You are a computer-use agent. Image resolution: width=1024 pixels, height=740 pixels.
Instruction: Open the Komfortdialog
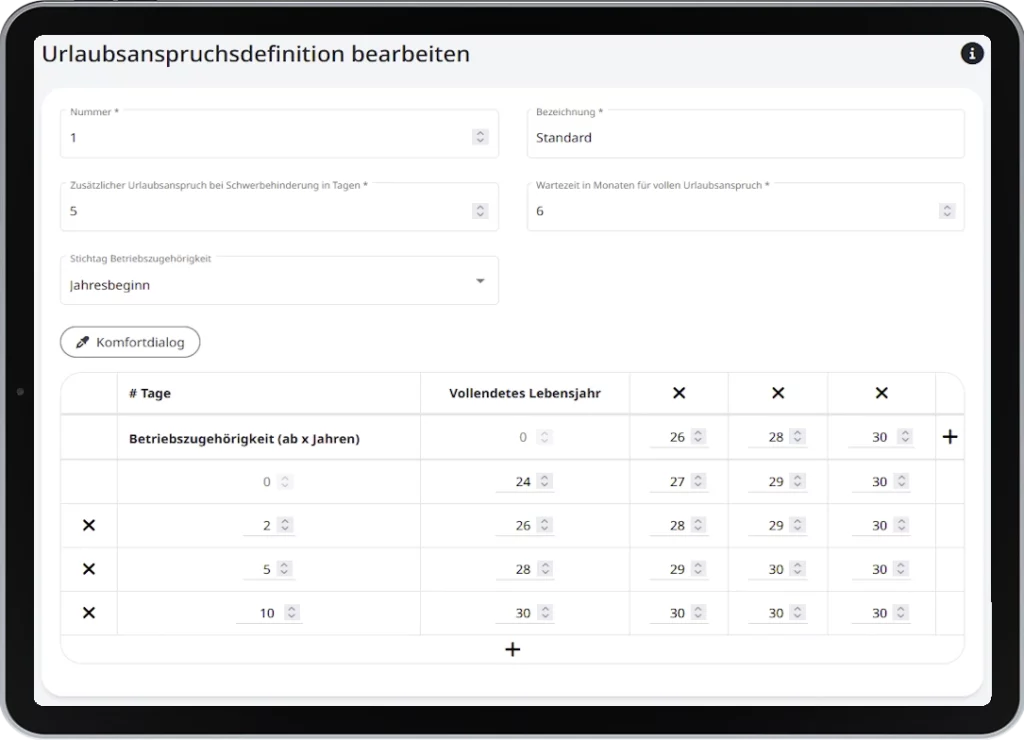[130, 342]
